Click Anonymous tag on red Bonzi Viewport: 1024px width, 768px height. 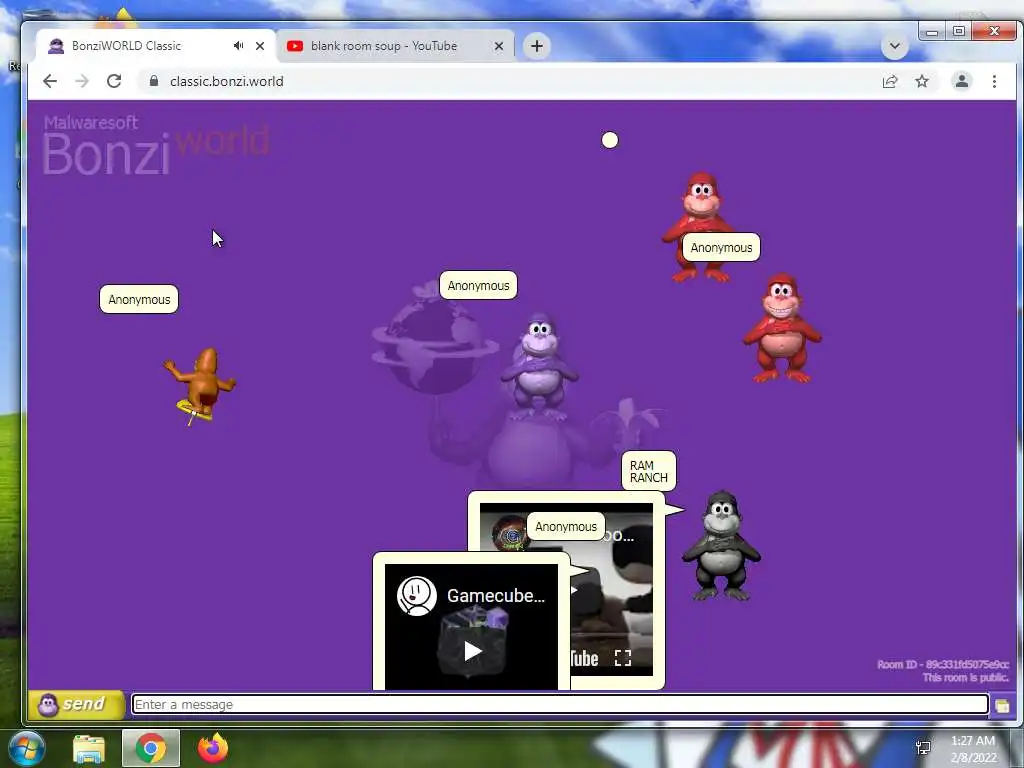tap(721, 248)
